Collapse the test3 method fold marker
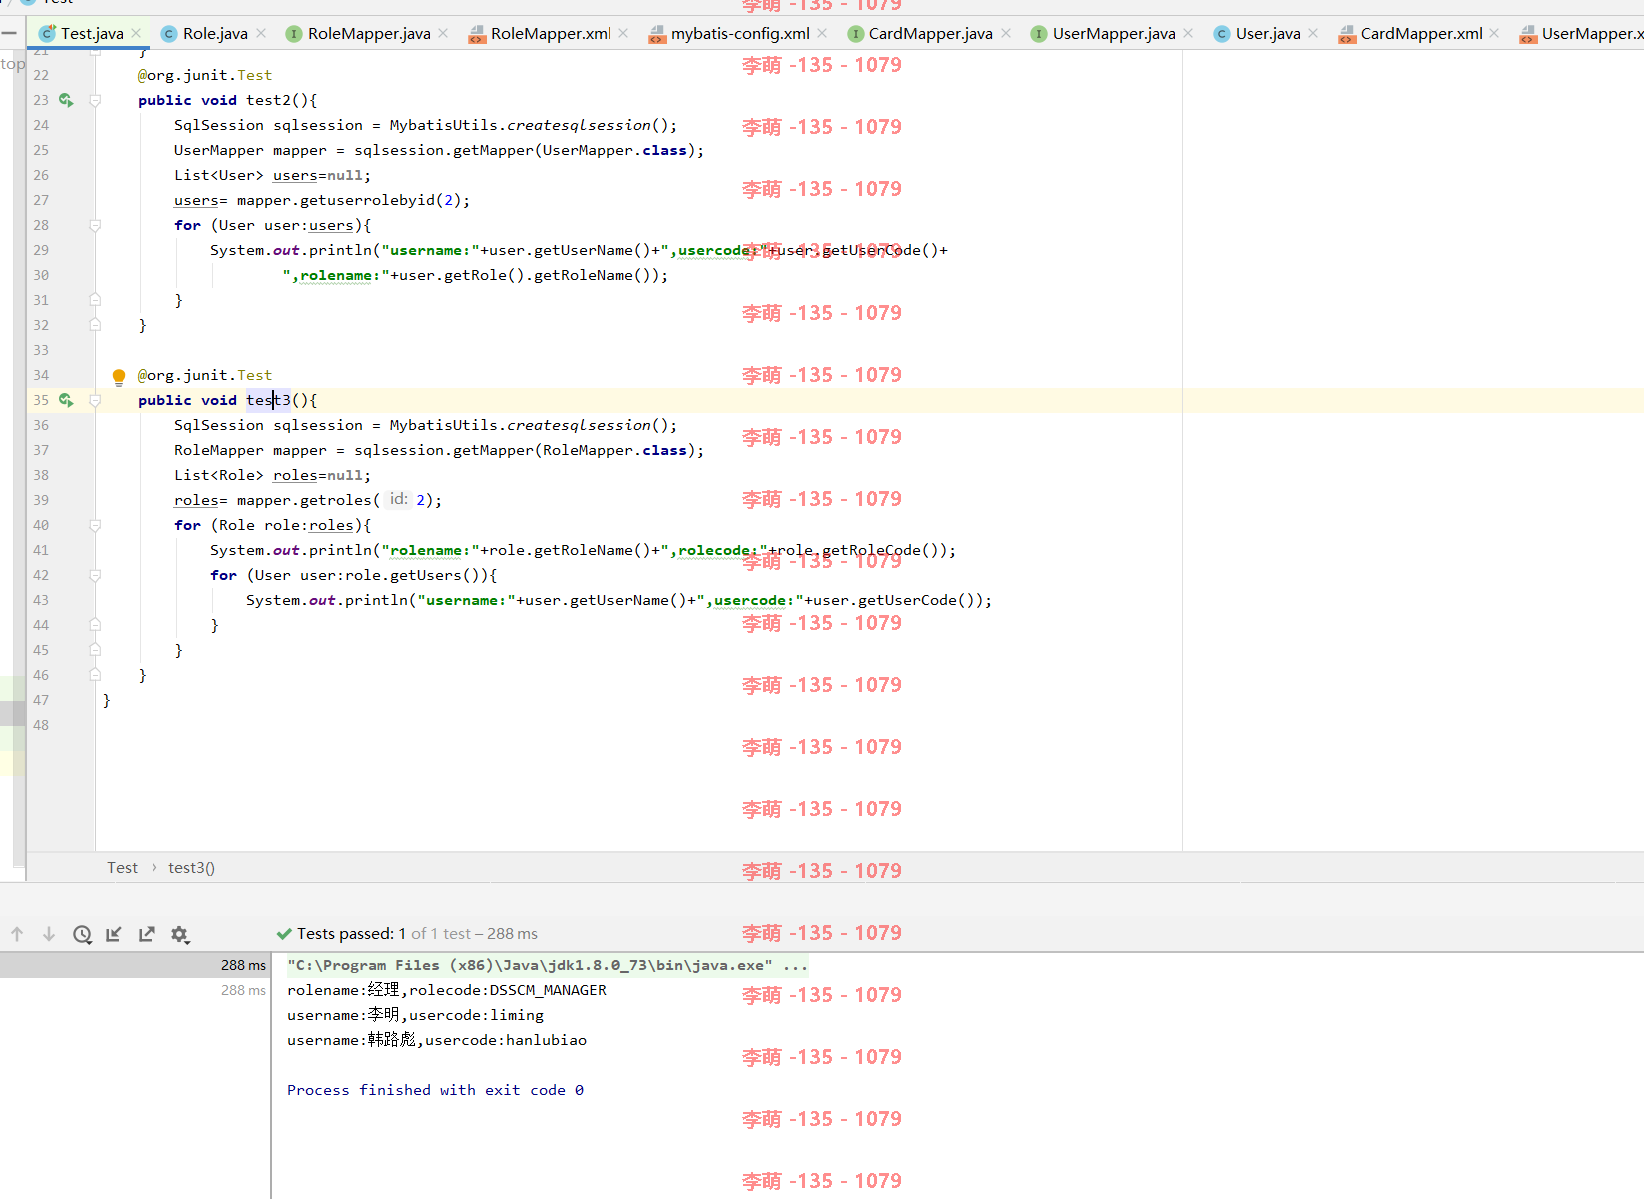Image resolution: width=1644 pixels, height=1199 pixels. coord(95,400)
